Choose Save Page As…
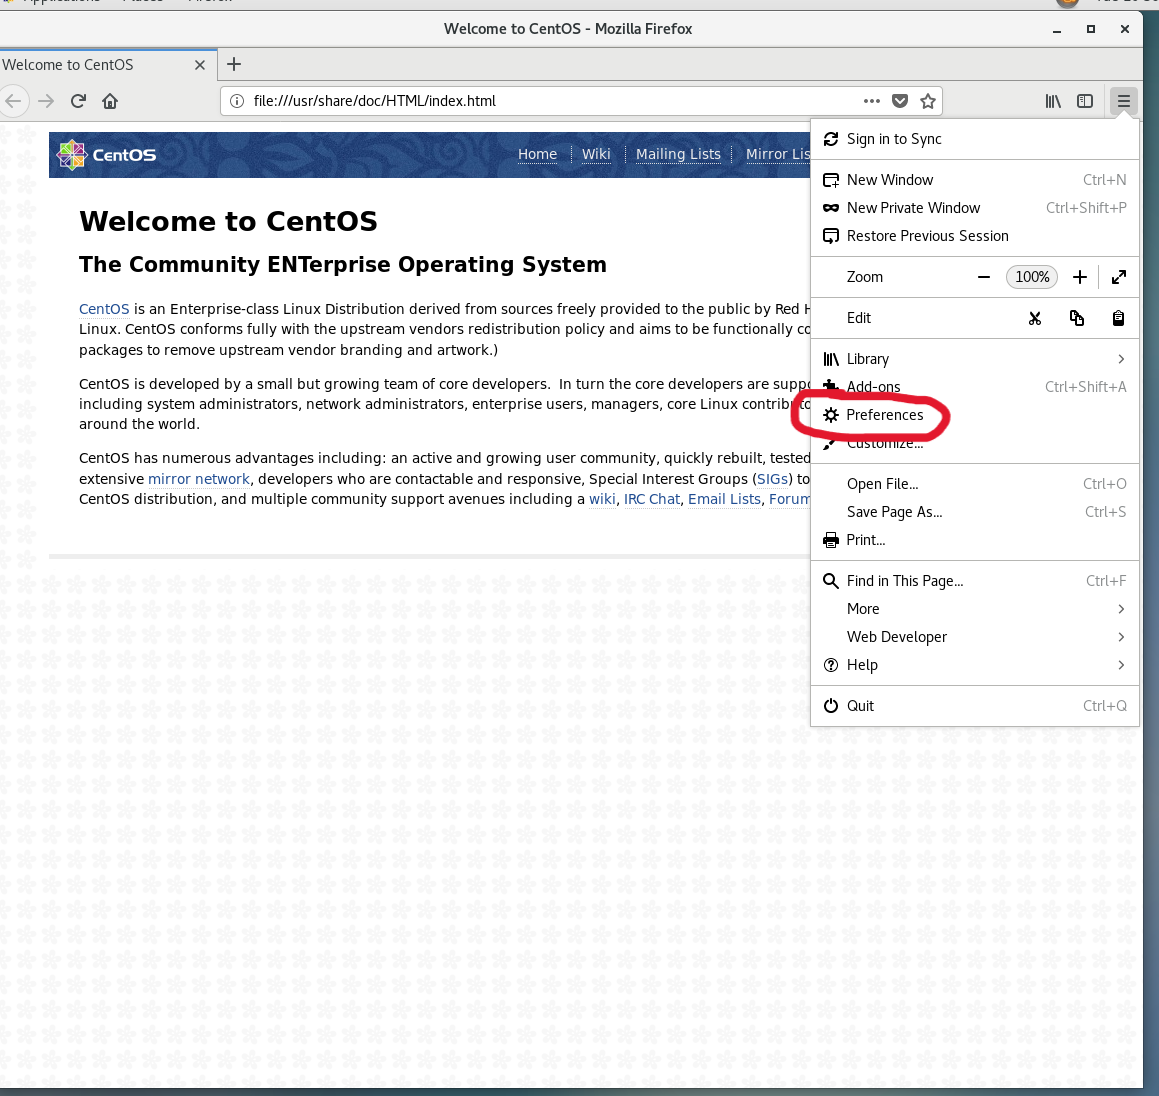This screenshot has width=1159, height=1096. pos(974,512)
